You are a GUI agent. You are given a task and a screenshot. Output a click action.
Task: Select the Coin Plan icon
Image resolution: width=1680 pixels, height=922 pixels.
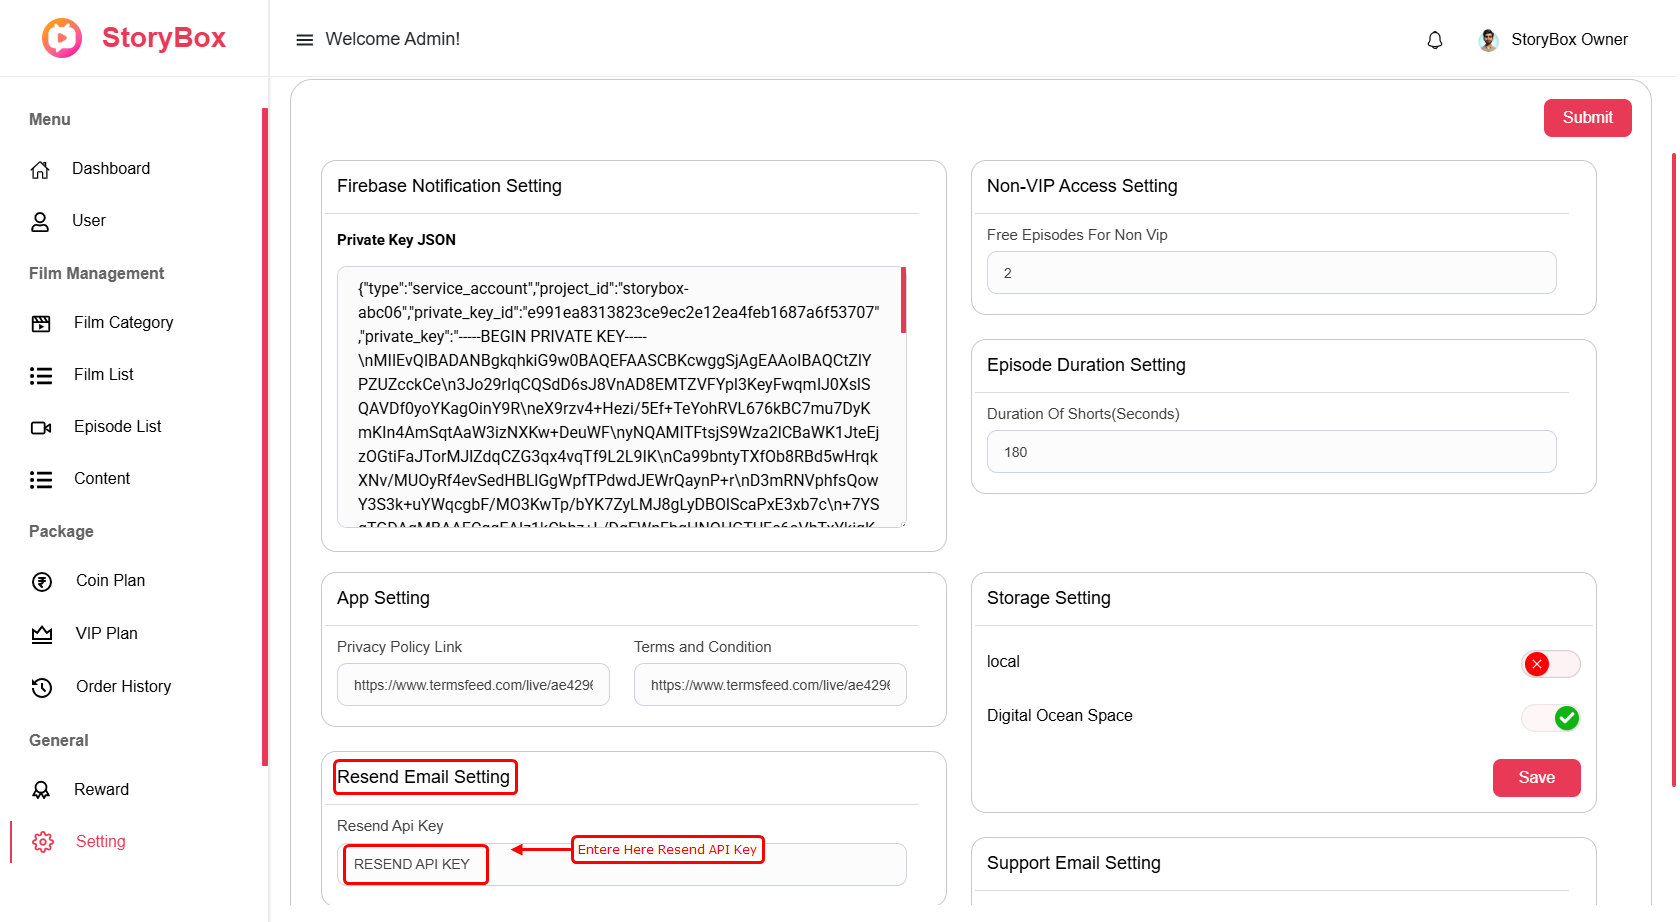(42, 582)
